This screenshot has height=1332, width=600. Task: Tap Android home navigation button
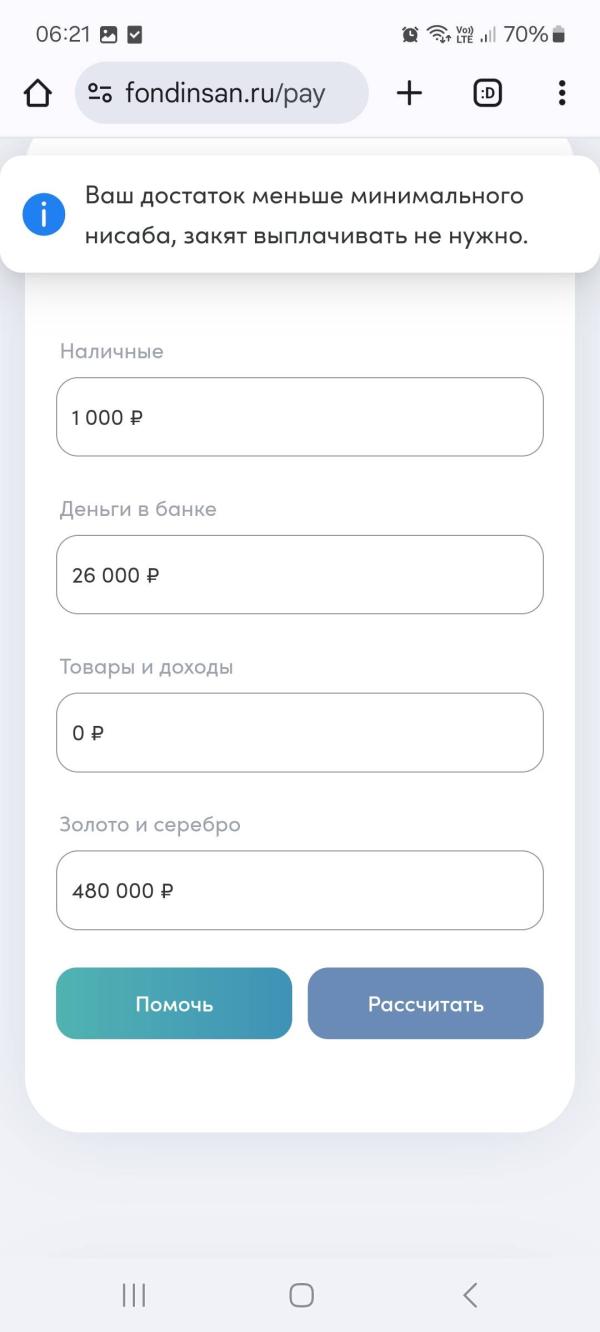(301, 1295)
